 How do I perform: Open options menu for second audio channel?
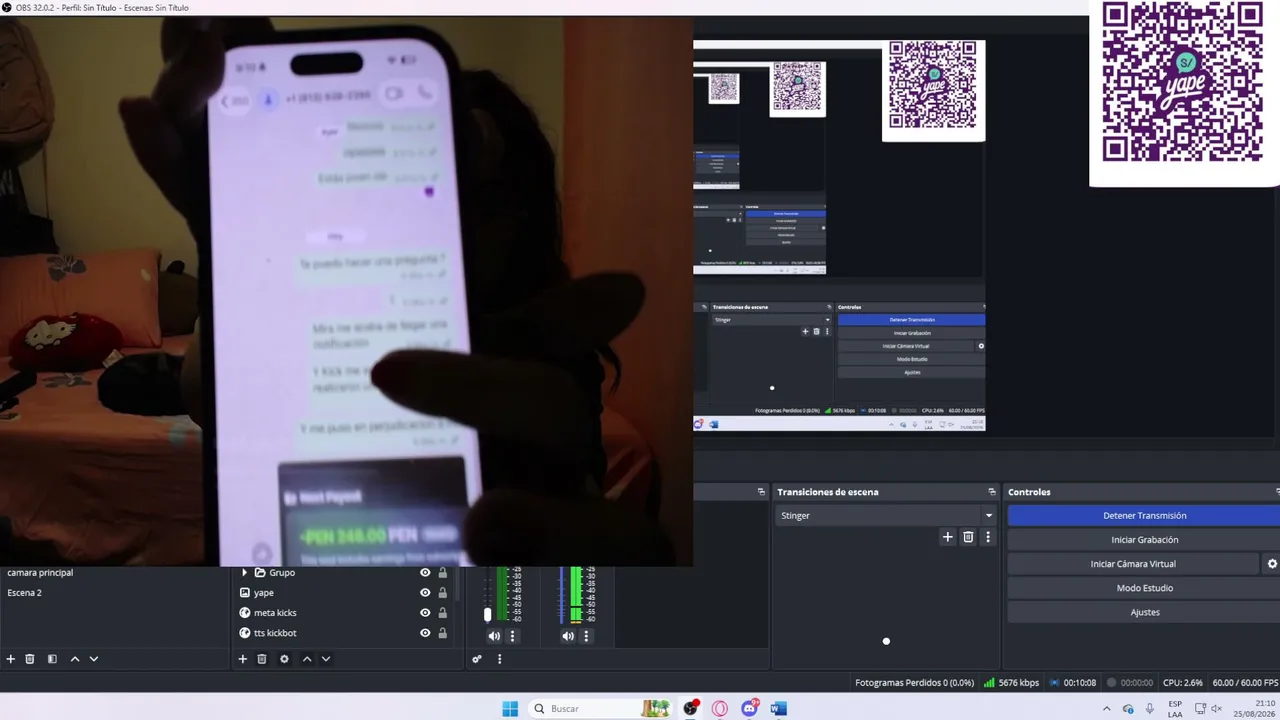586,636
